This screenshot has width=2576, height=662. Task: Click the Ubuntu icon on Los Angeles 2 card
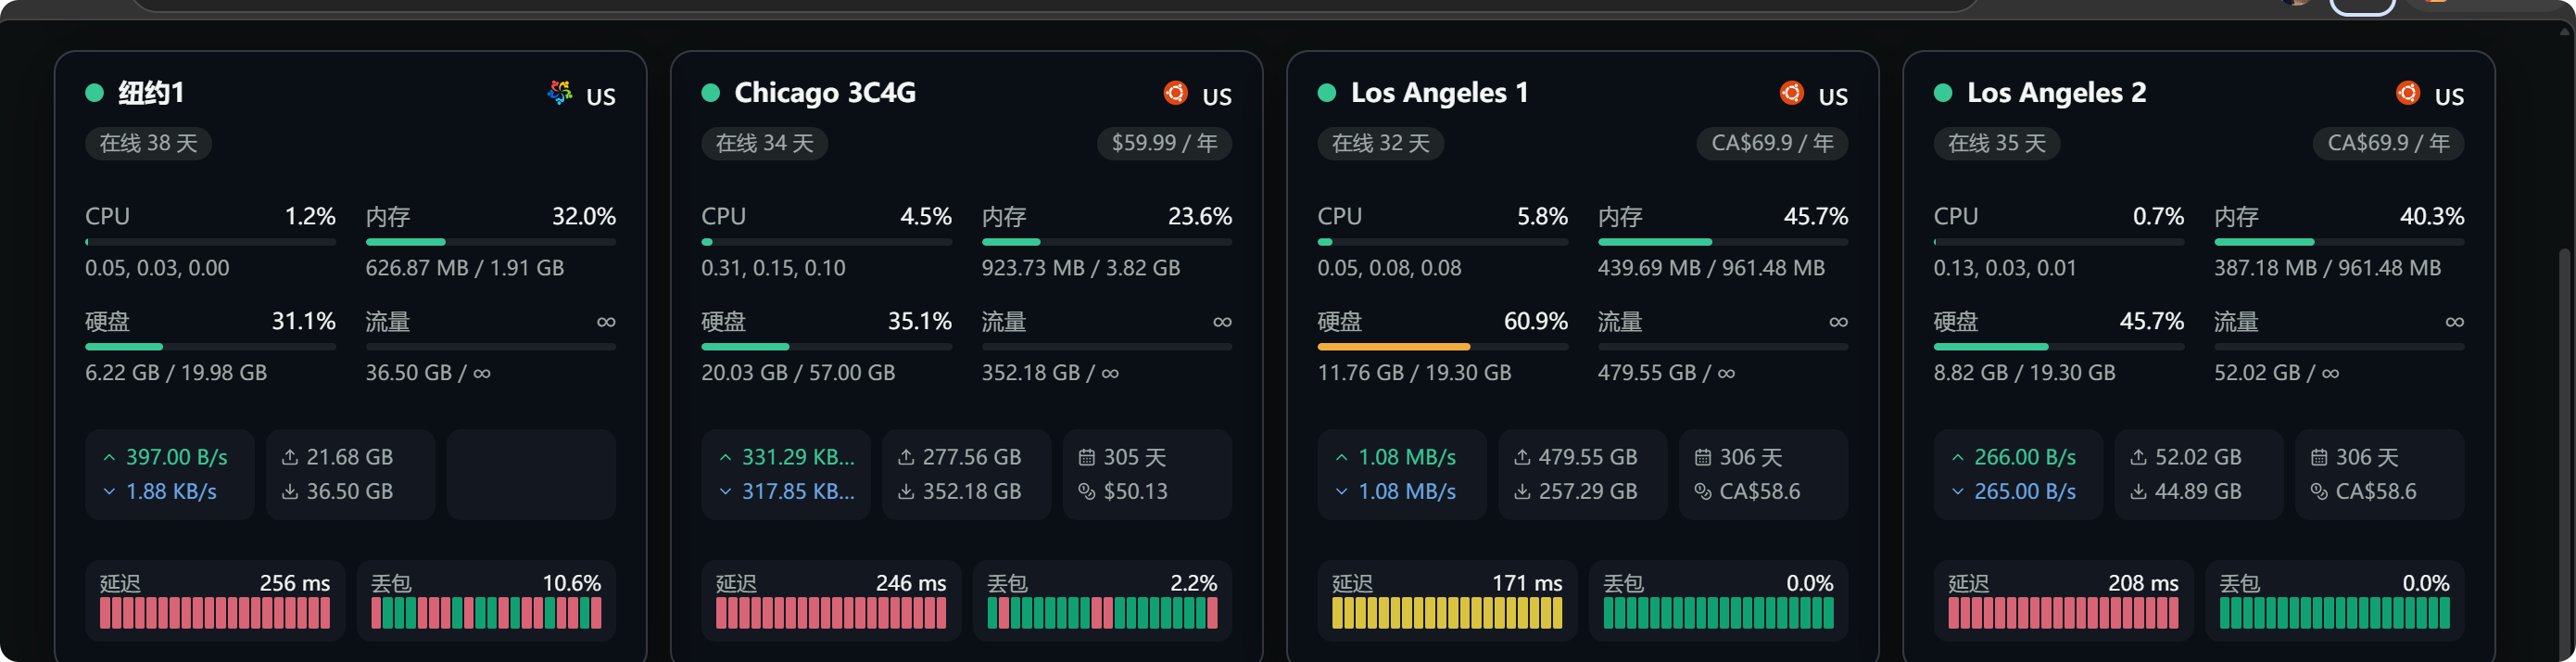pyautogui.click(x=2407, y=93)
